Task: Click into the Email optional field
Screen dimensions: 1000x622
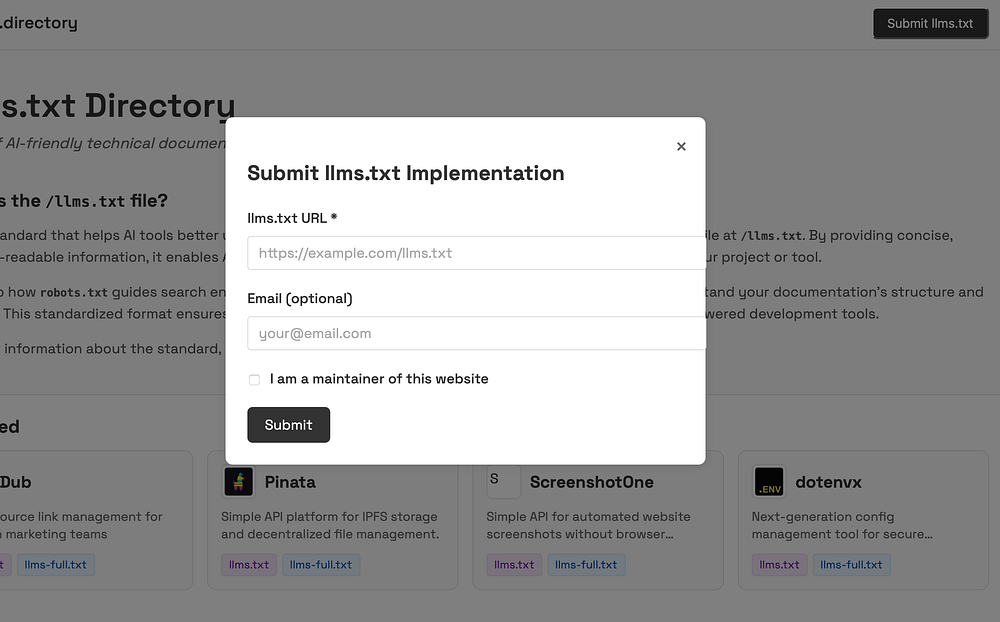Action: [476, 334]
